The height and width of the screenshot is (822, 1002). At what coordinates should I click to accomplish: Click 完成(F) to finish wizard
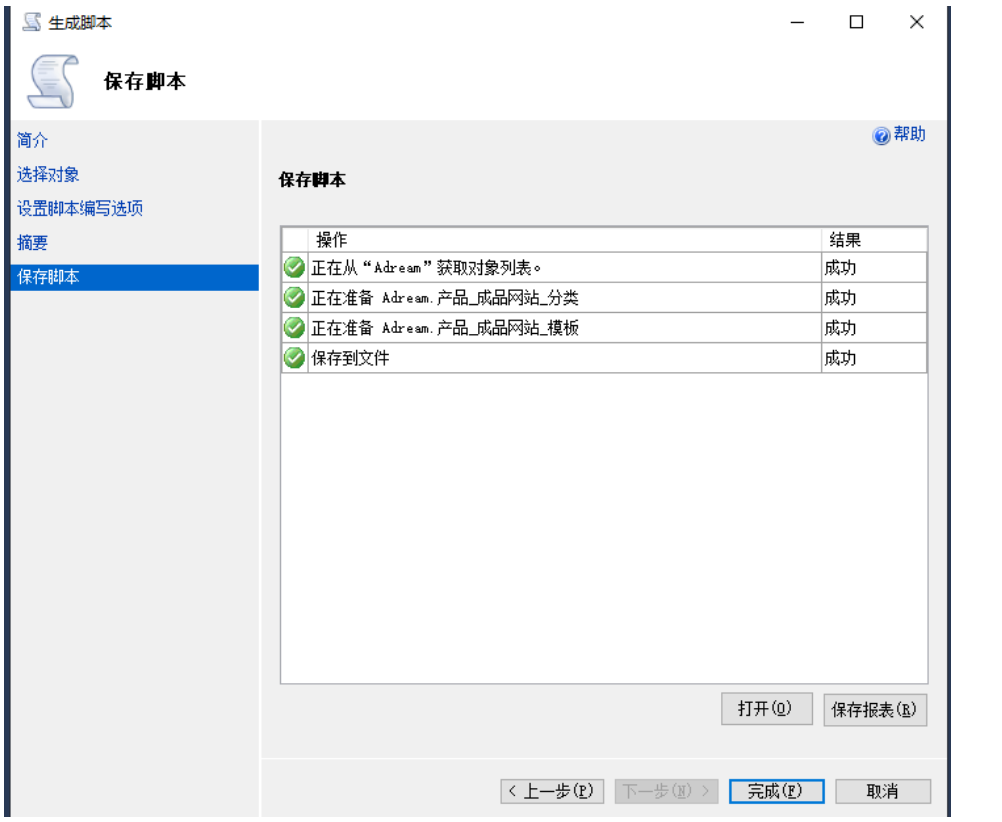coord(776,791)
